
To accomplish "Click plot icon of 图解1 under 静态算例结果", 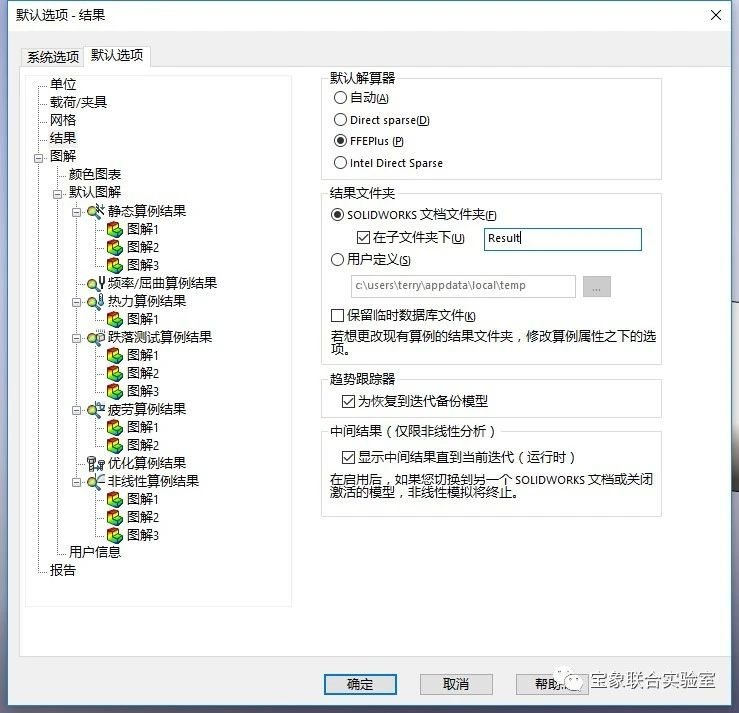I will point(115,229).
